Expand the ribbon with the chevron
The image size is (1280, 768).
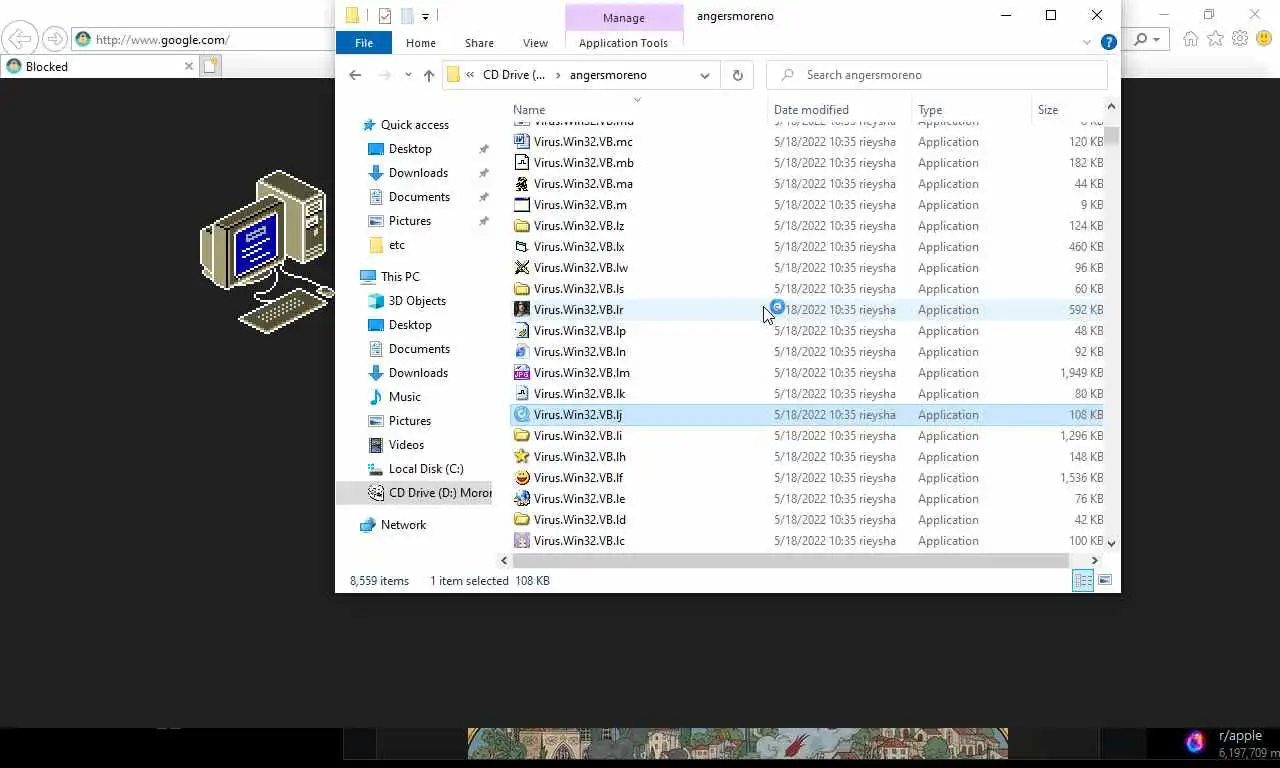coord(1087,43)
